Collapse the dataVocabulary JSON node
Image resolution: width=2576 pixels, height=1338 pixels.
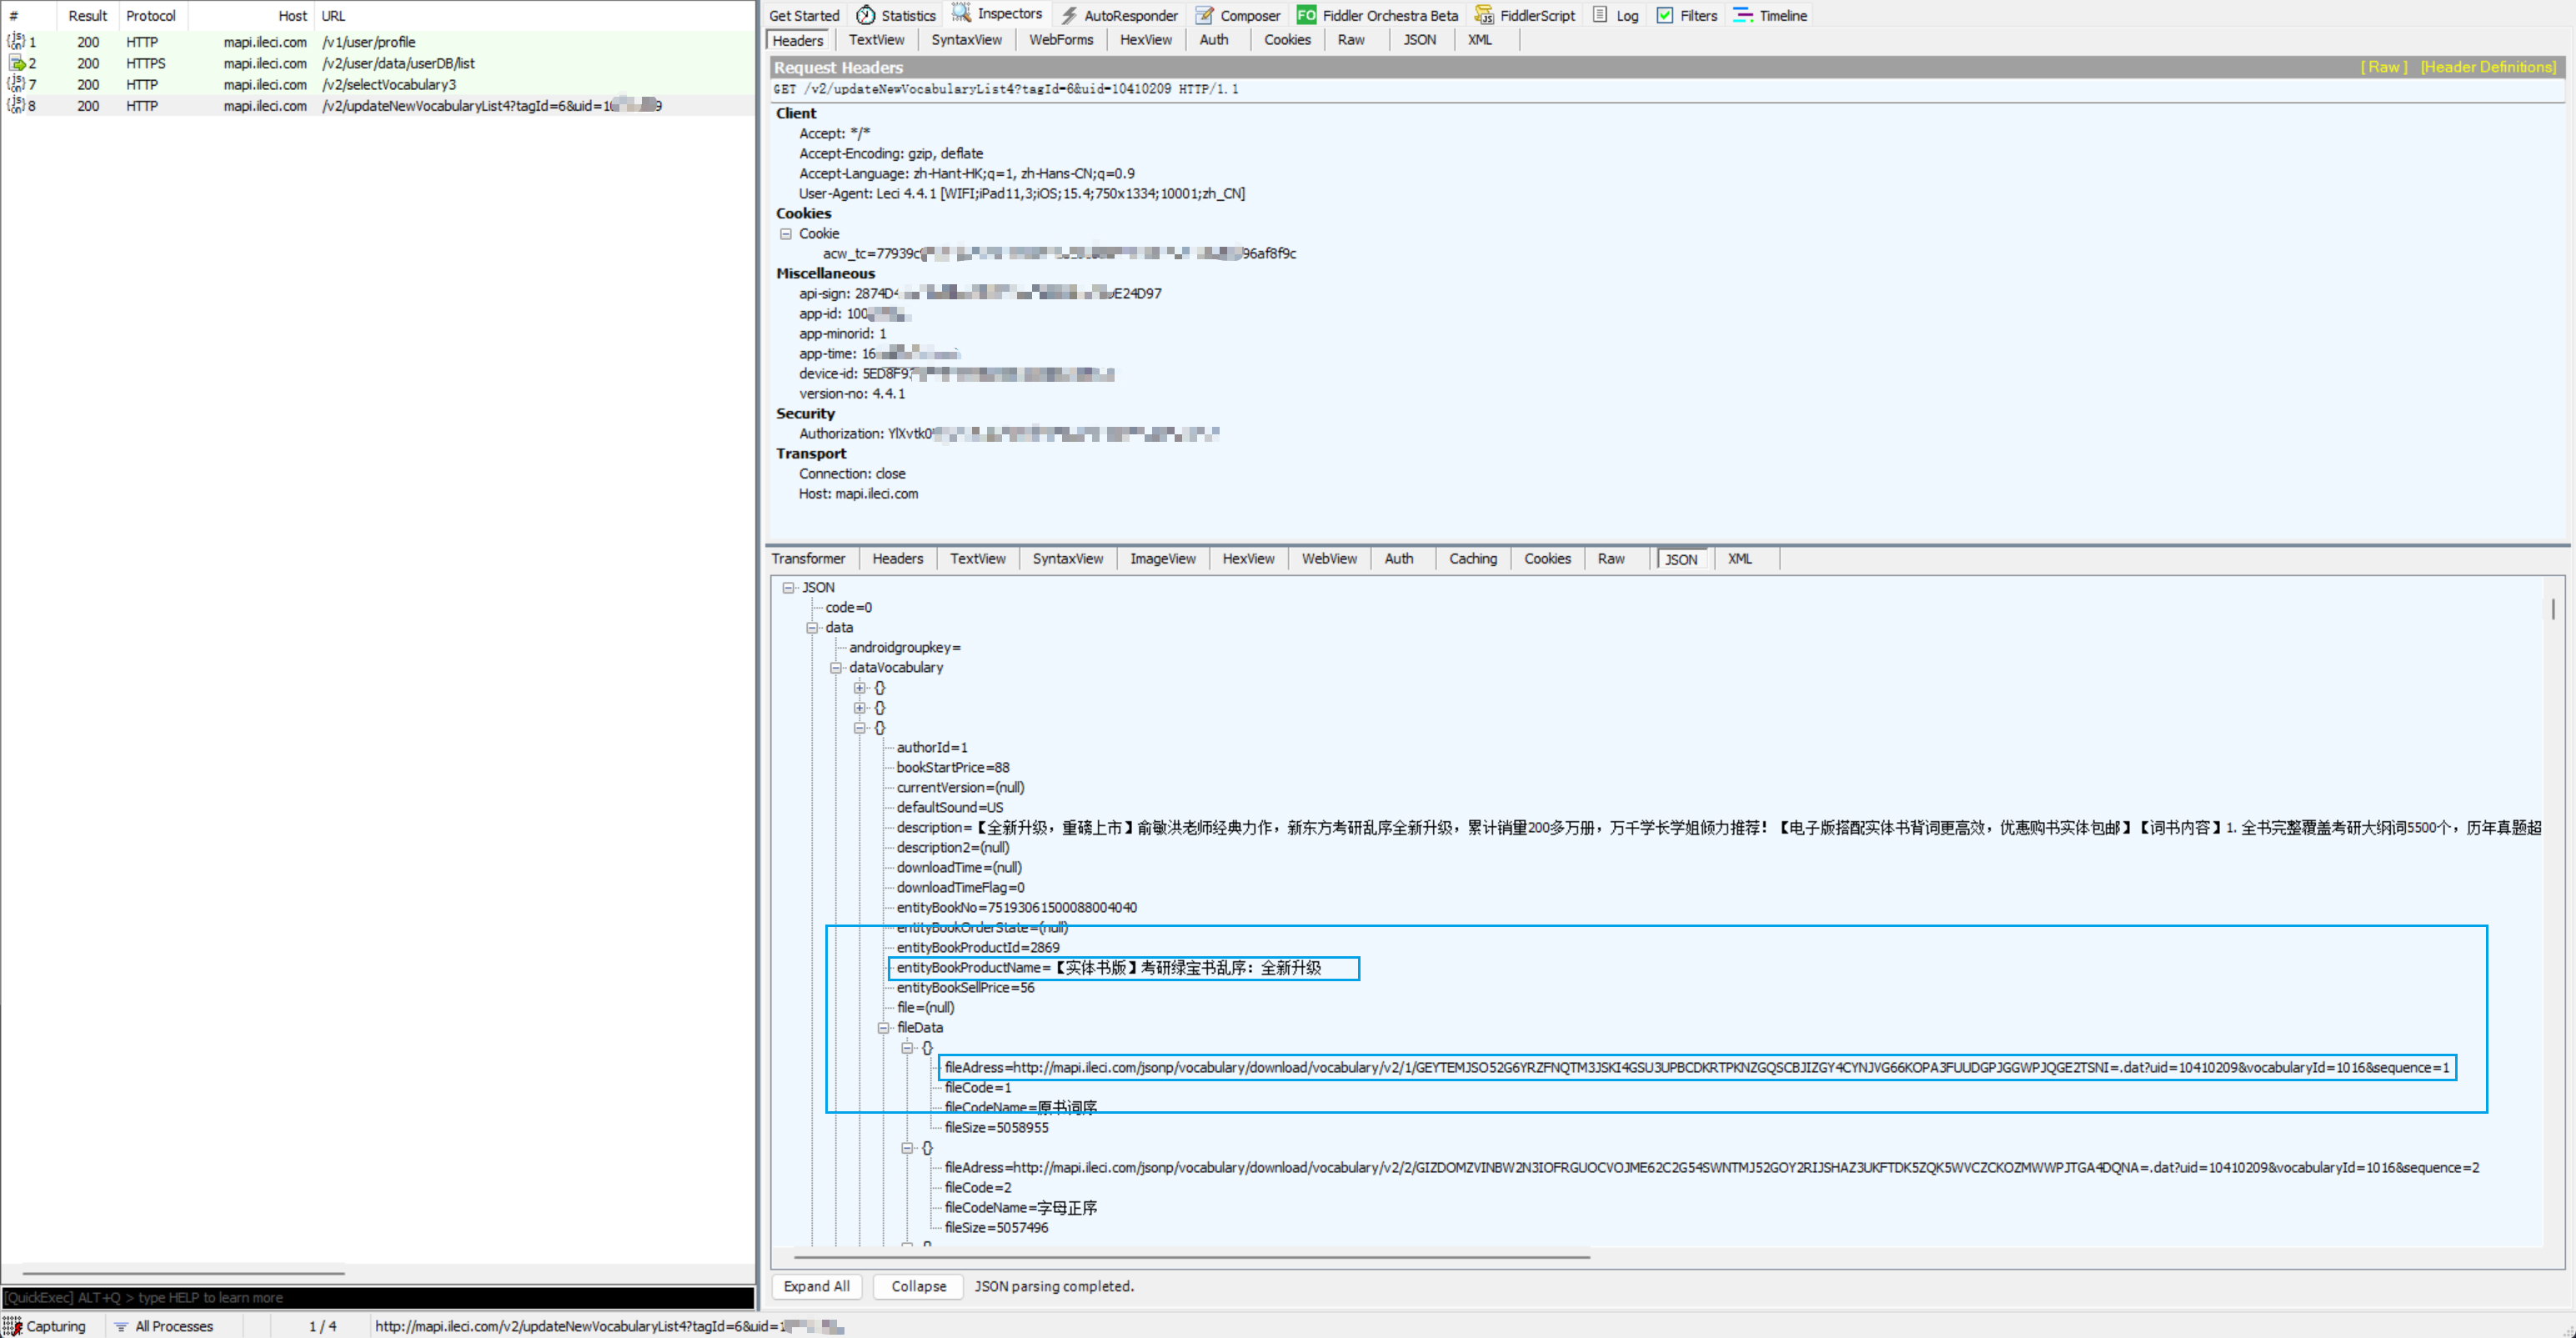pos(836,668)
